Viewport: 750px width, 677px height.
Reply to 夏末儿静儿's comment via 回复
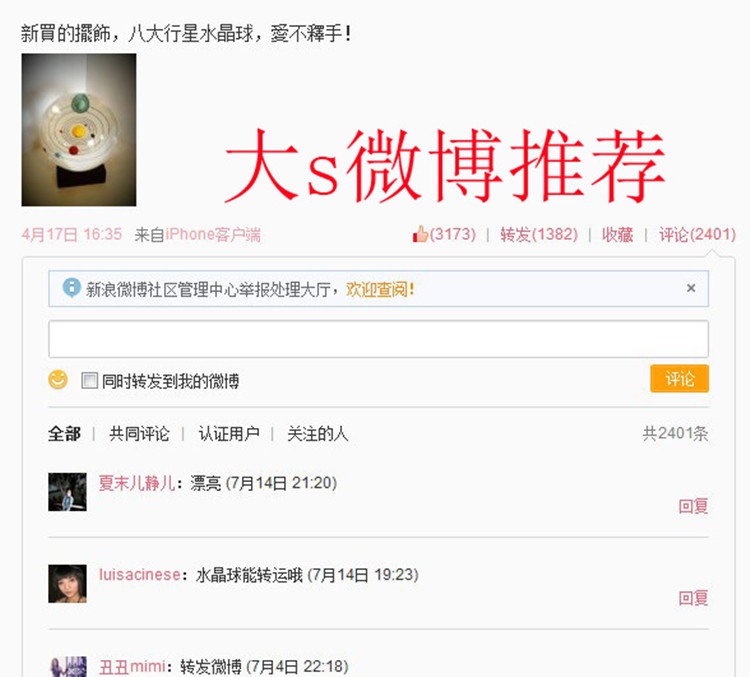693,506
